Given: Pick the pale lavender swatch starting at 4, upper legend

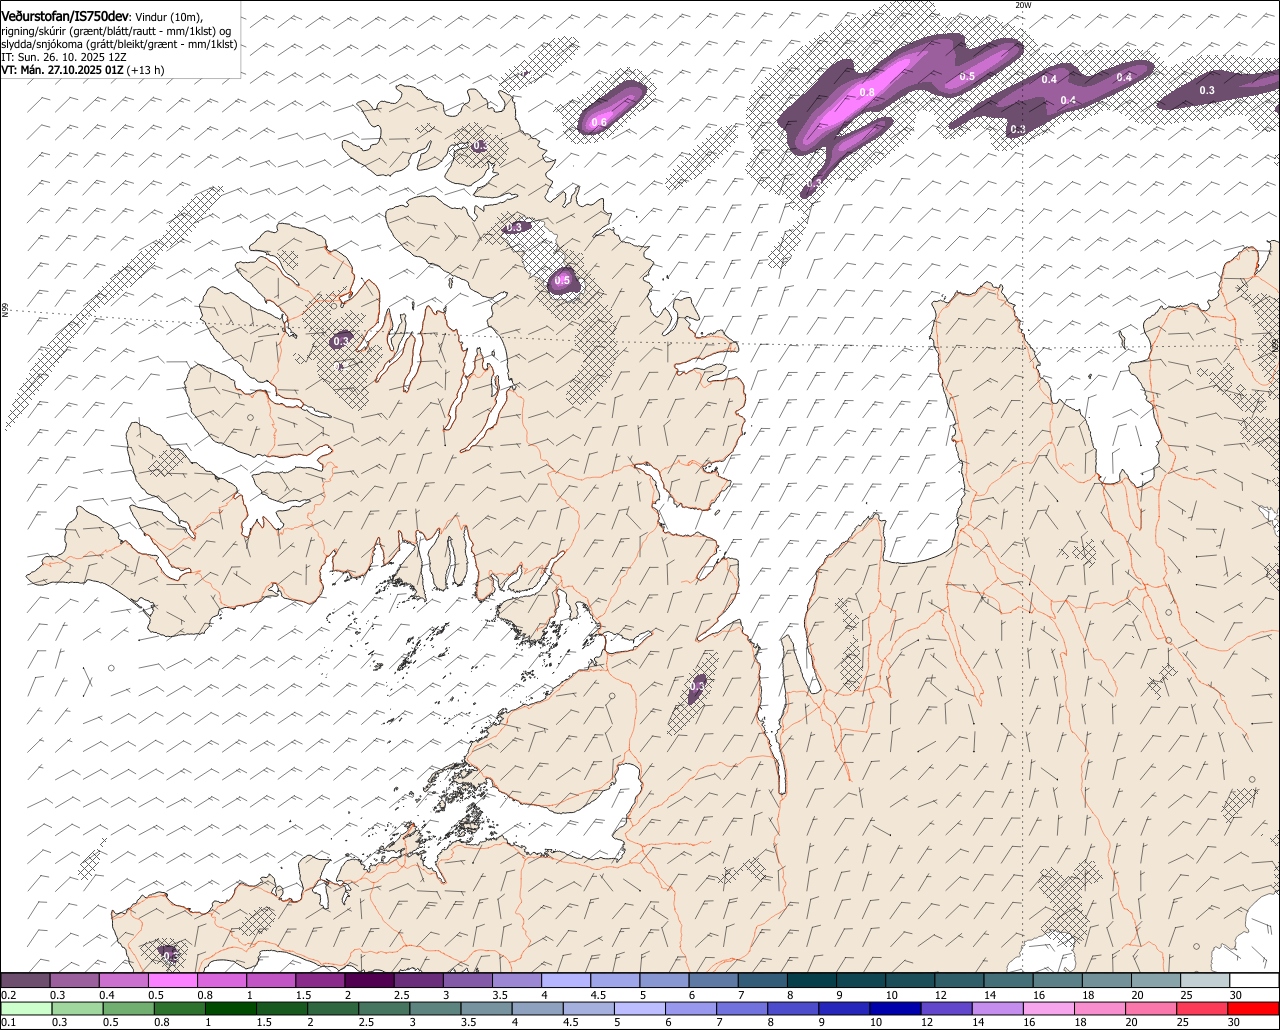Looking at the screenshot, I should [x=566, y=981].
